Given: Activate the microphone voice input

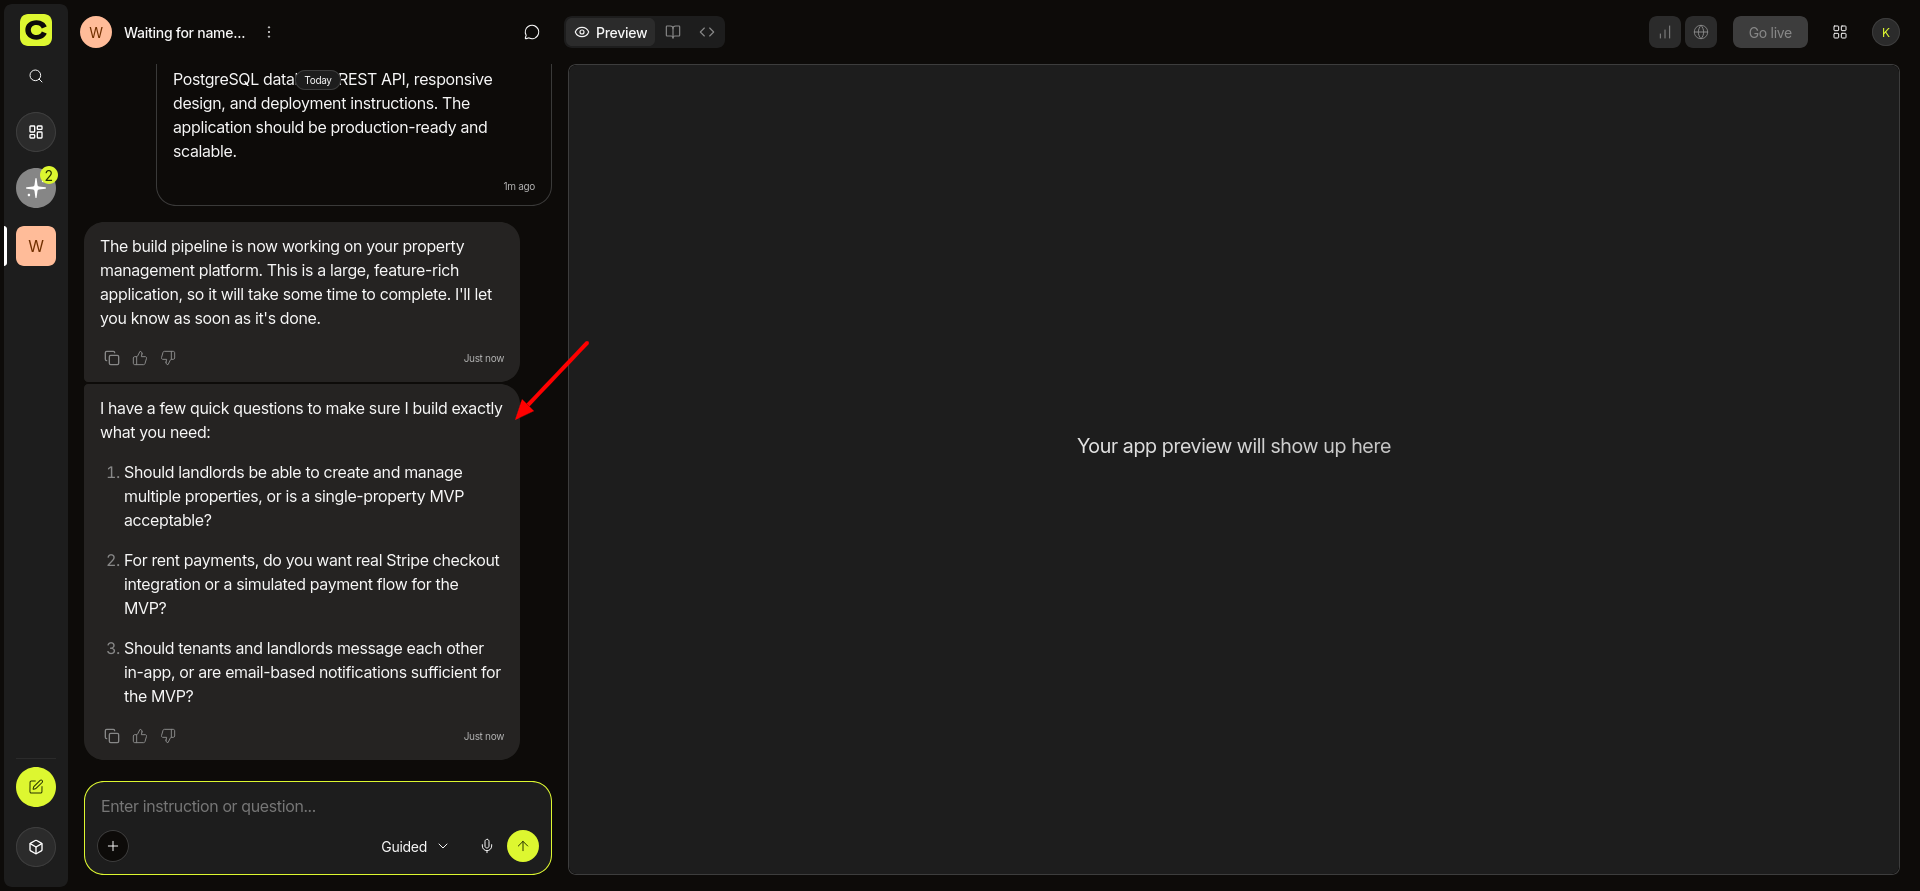Looking at the screenshot, I should [x=487, y=846].
